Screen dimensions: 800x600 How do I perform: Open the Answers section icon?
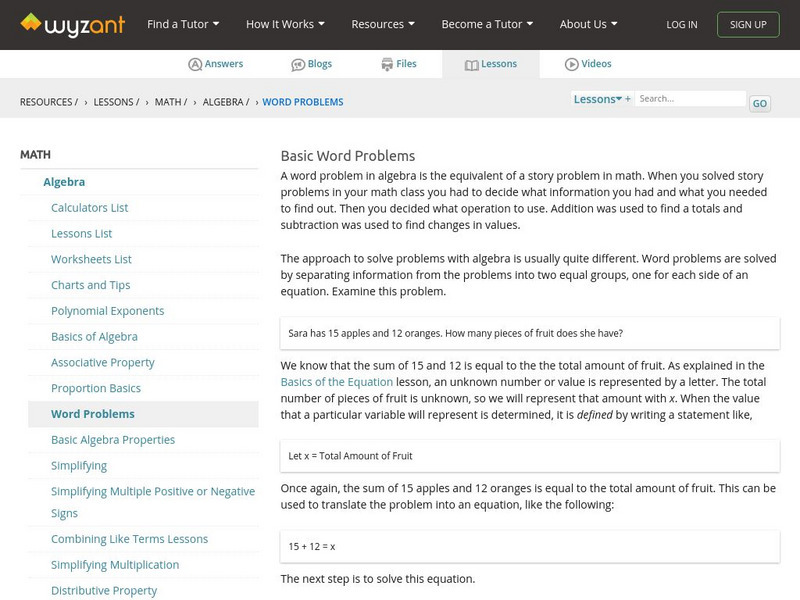click(195, 64)
